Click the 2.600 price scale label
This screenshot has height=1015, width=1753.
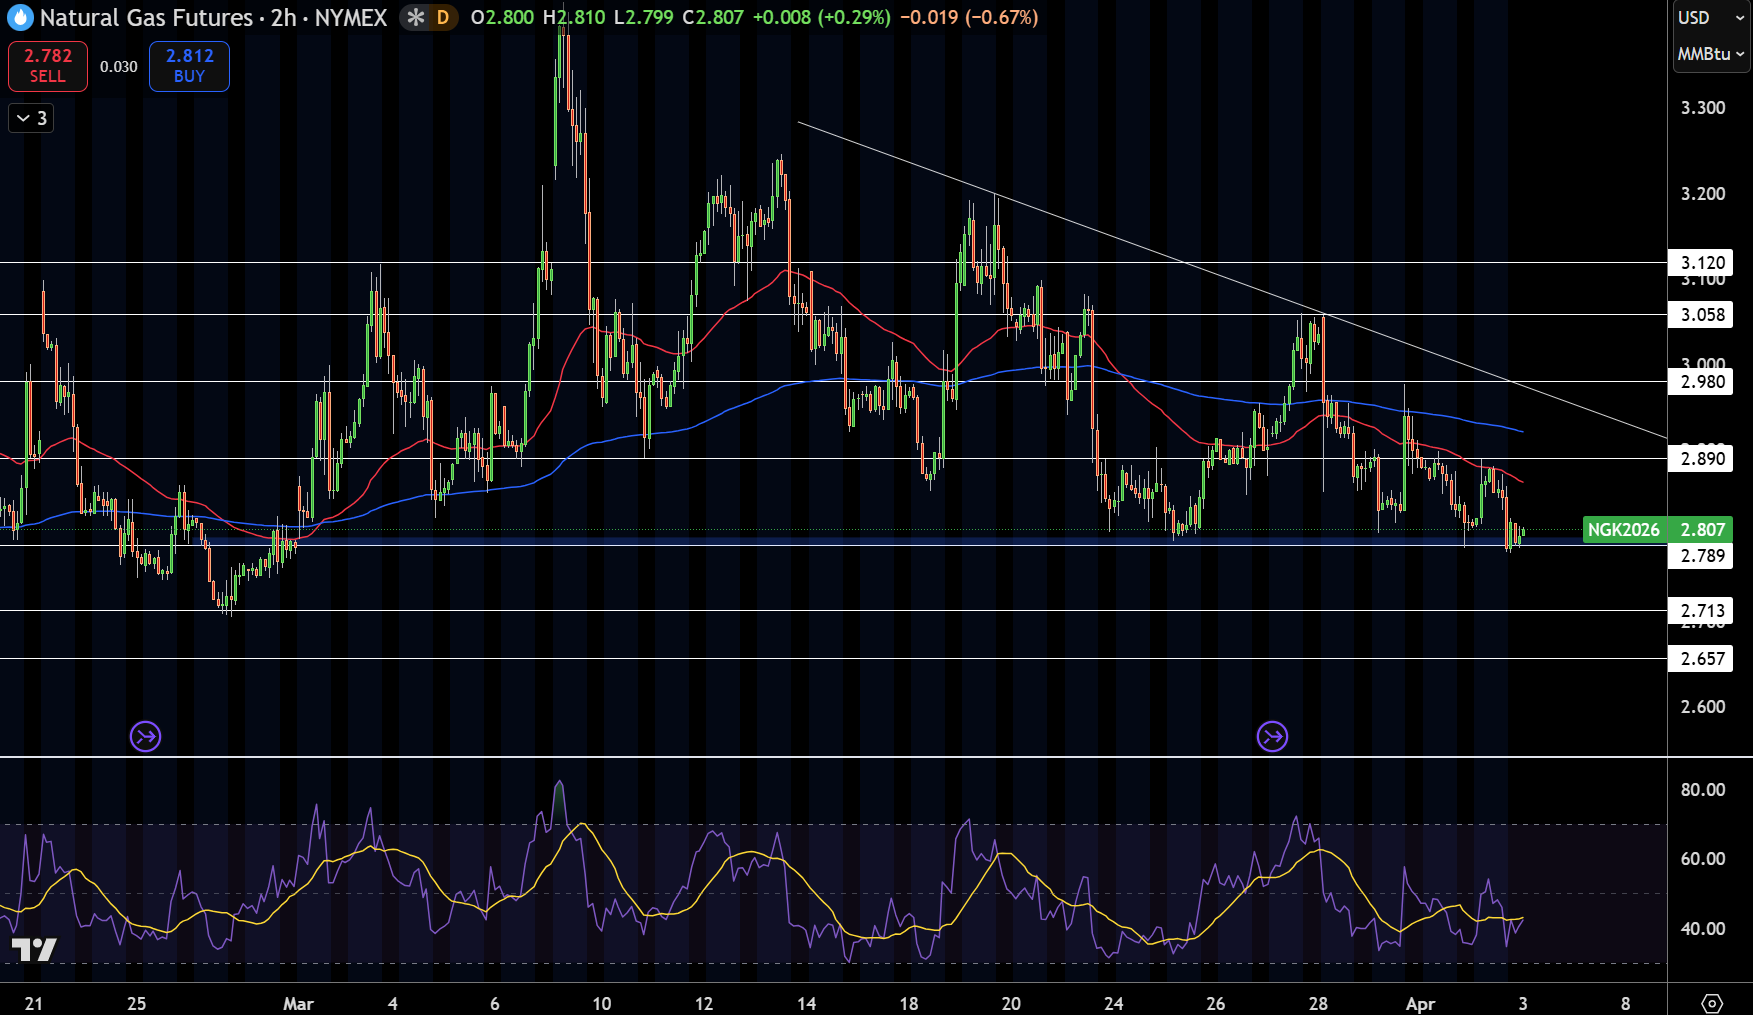[1702, 707]
